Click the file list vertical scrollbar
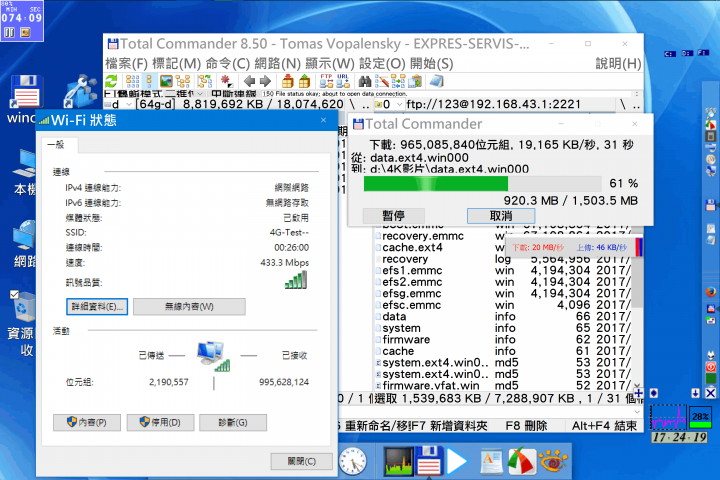Image resolution: width=720 pixels, height=480 pixels. click(x=637, y=308)
